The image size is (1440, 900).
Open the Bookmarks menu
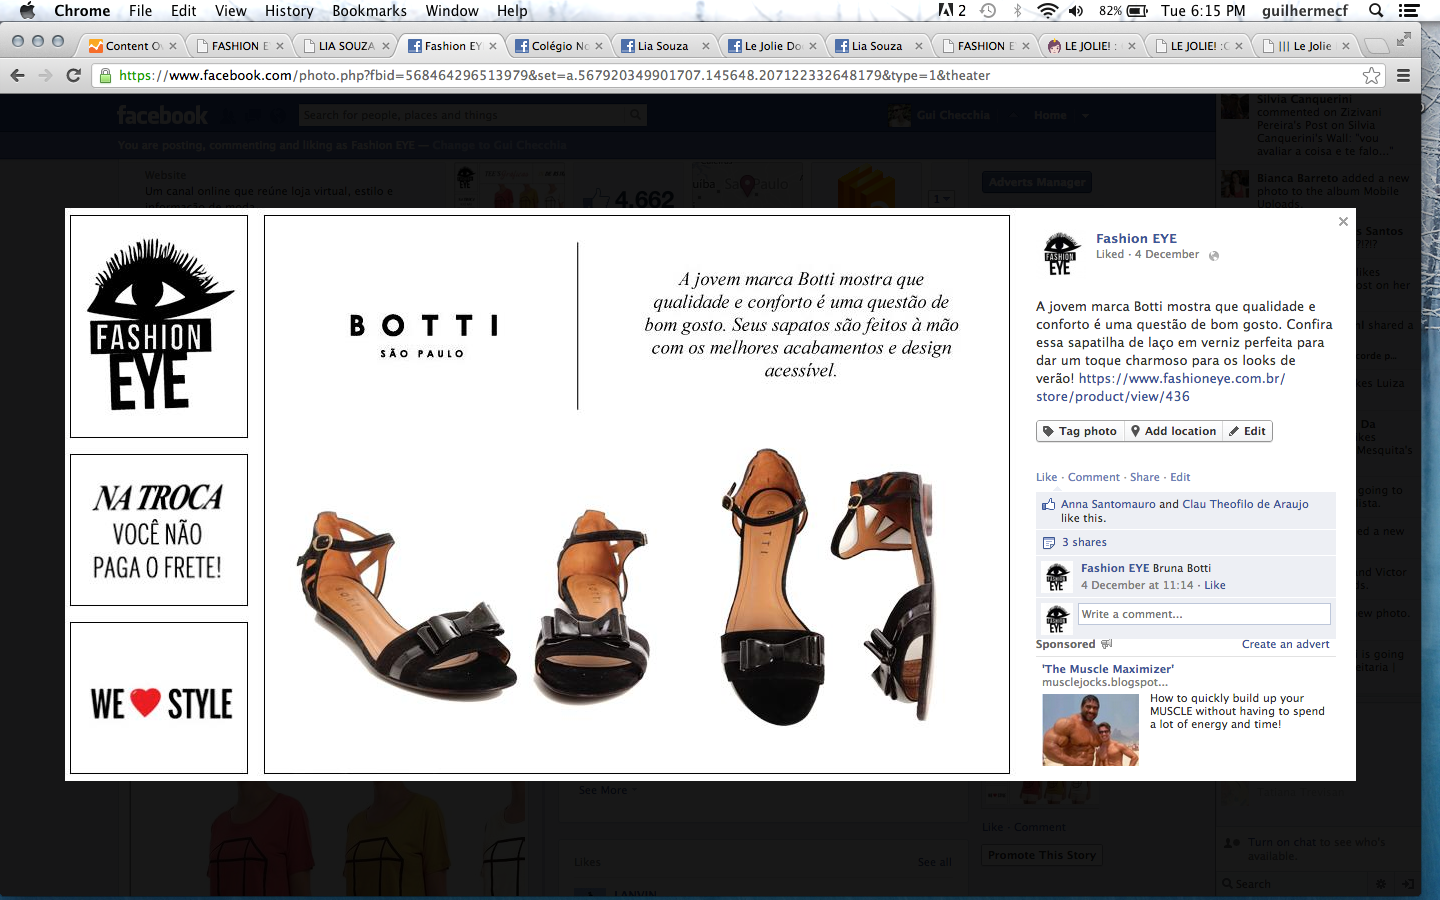pos(369,11)
